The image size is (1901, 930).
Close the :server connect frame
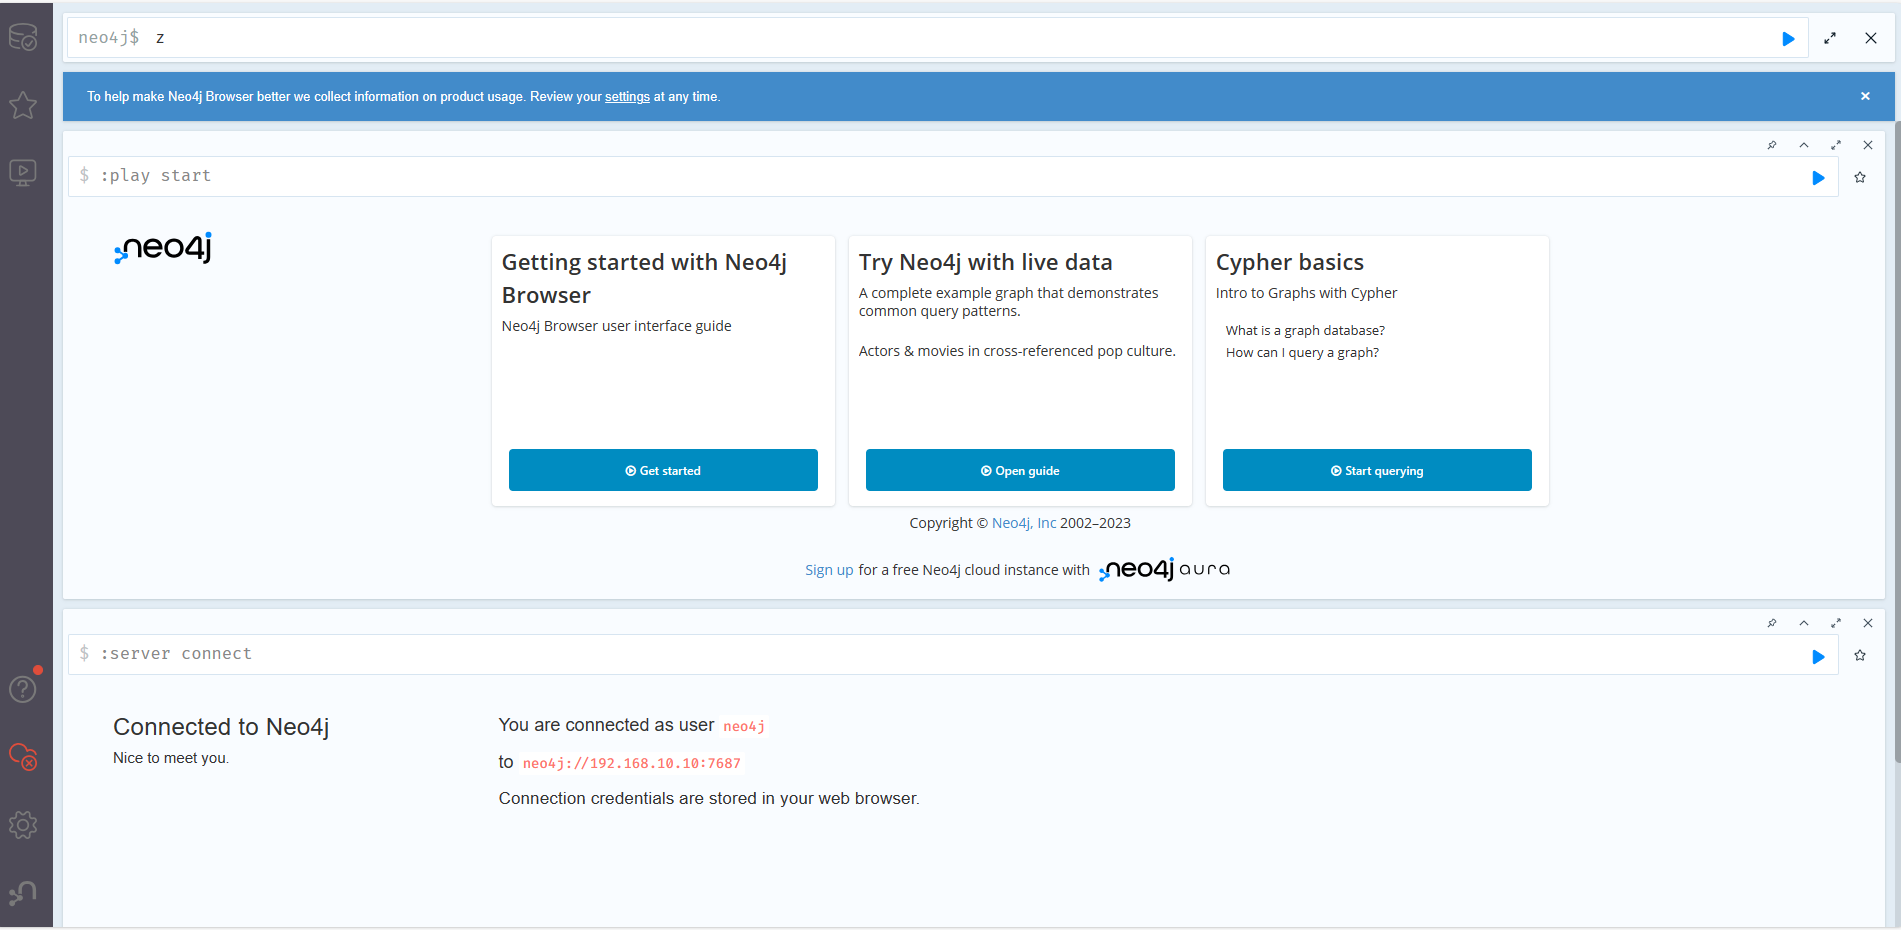pyautogui.click(x=1868, y=623)
